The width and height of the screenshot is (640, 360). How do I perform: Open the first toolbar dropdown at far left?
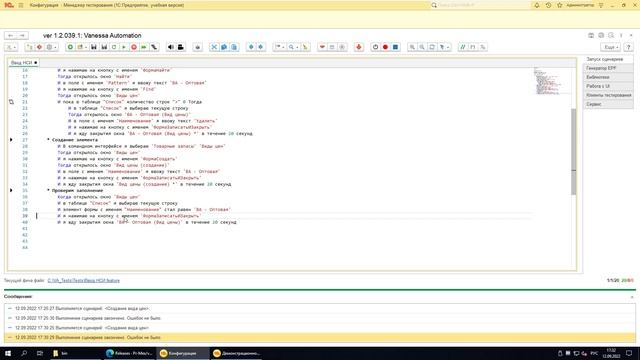[x=11, y=47]
